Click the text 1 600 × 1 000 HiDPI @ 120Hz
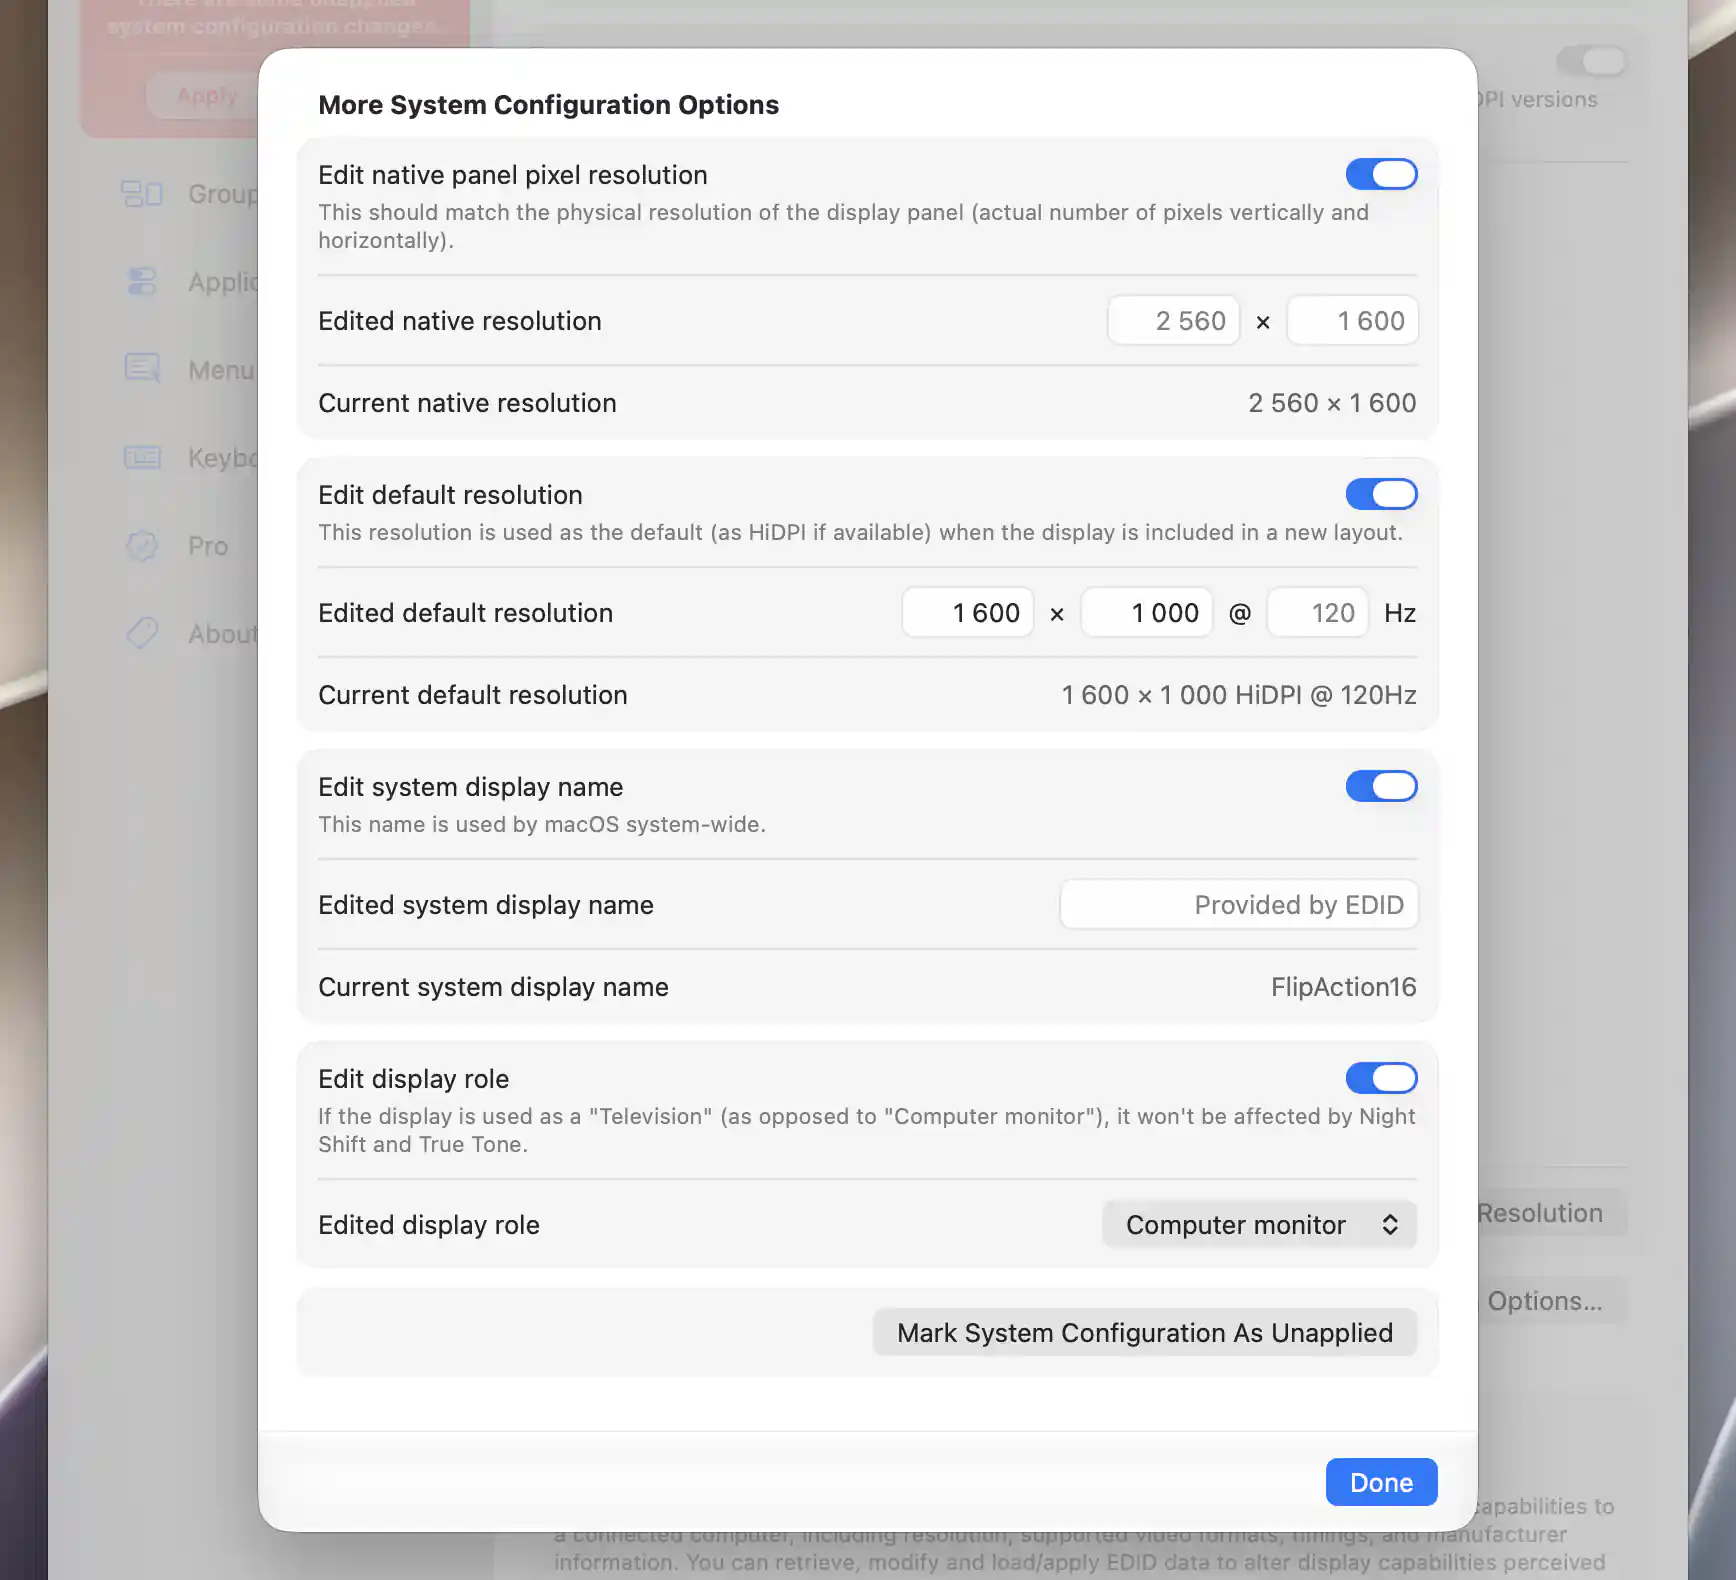The width and height of the screenshot is (1736, 1580). click(x=1239, y=695)
